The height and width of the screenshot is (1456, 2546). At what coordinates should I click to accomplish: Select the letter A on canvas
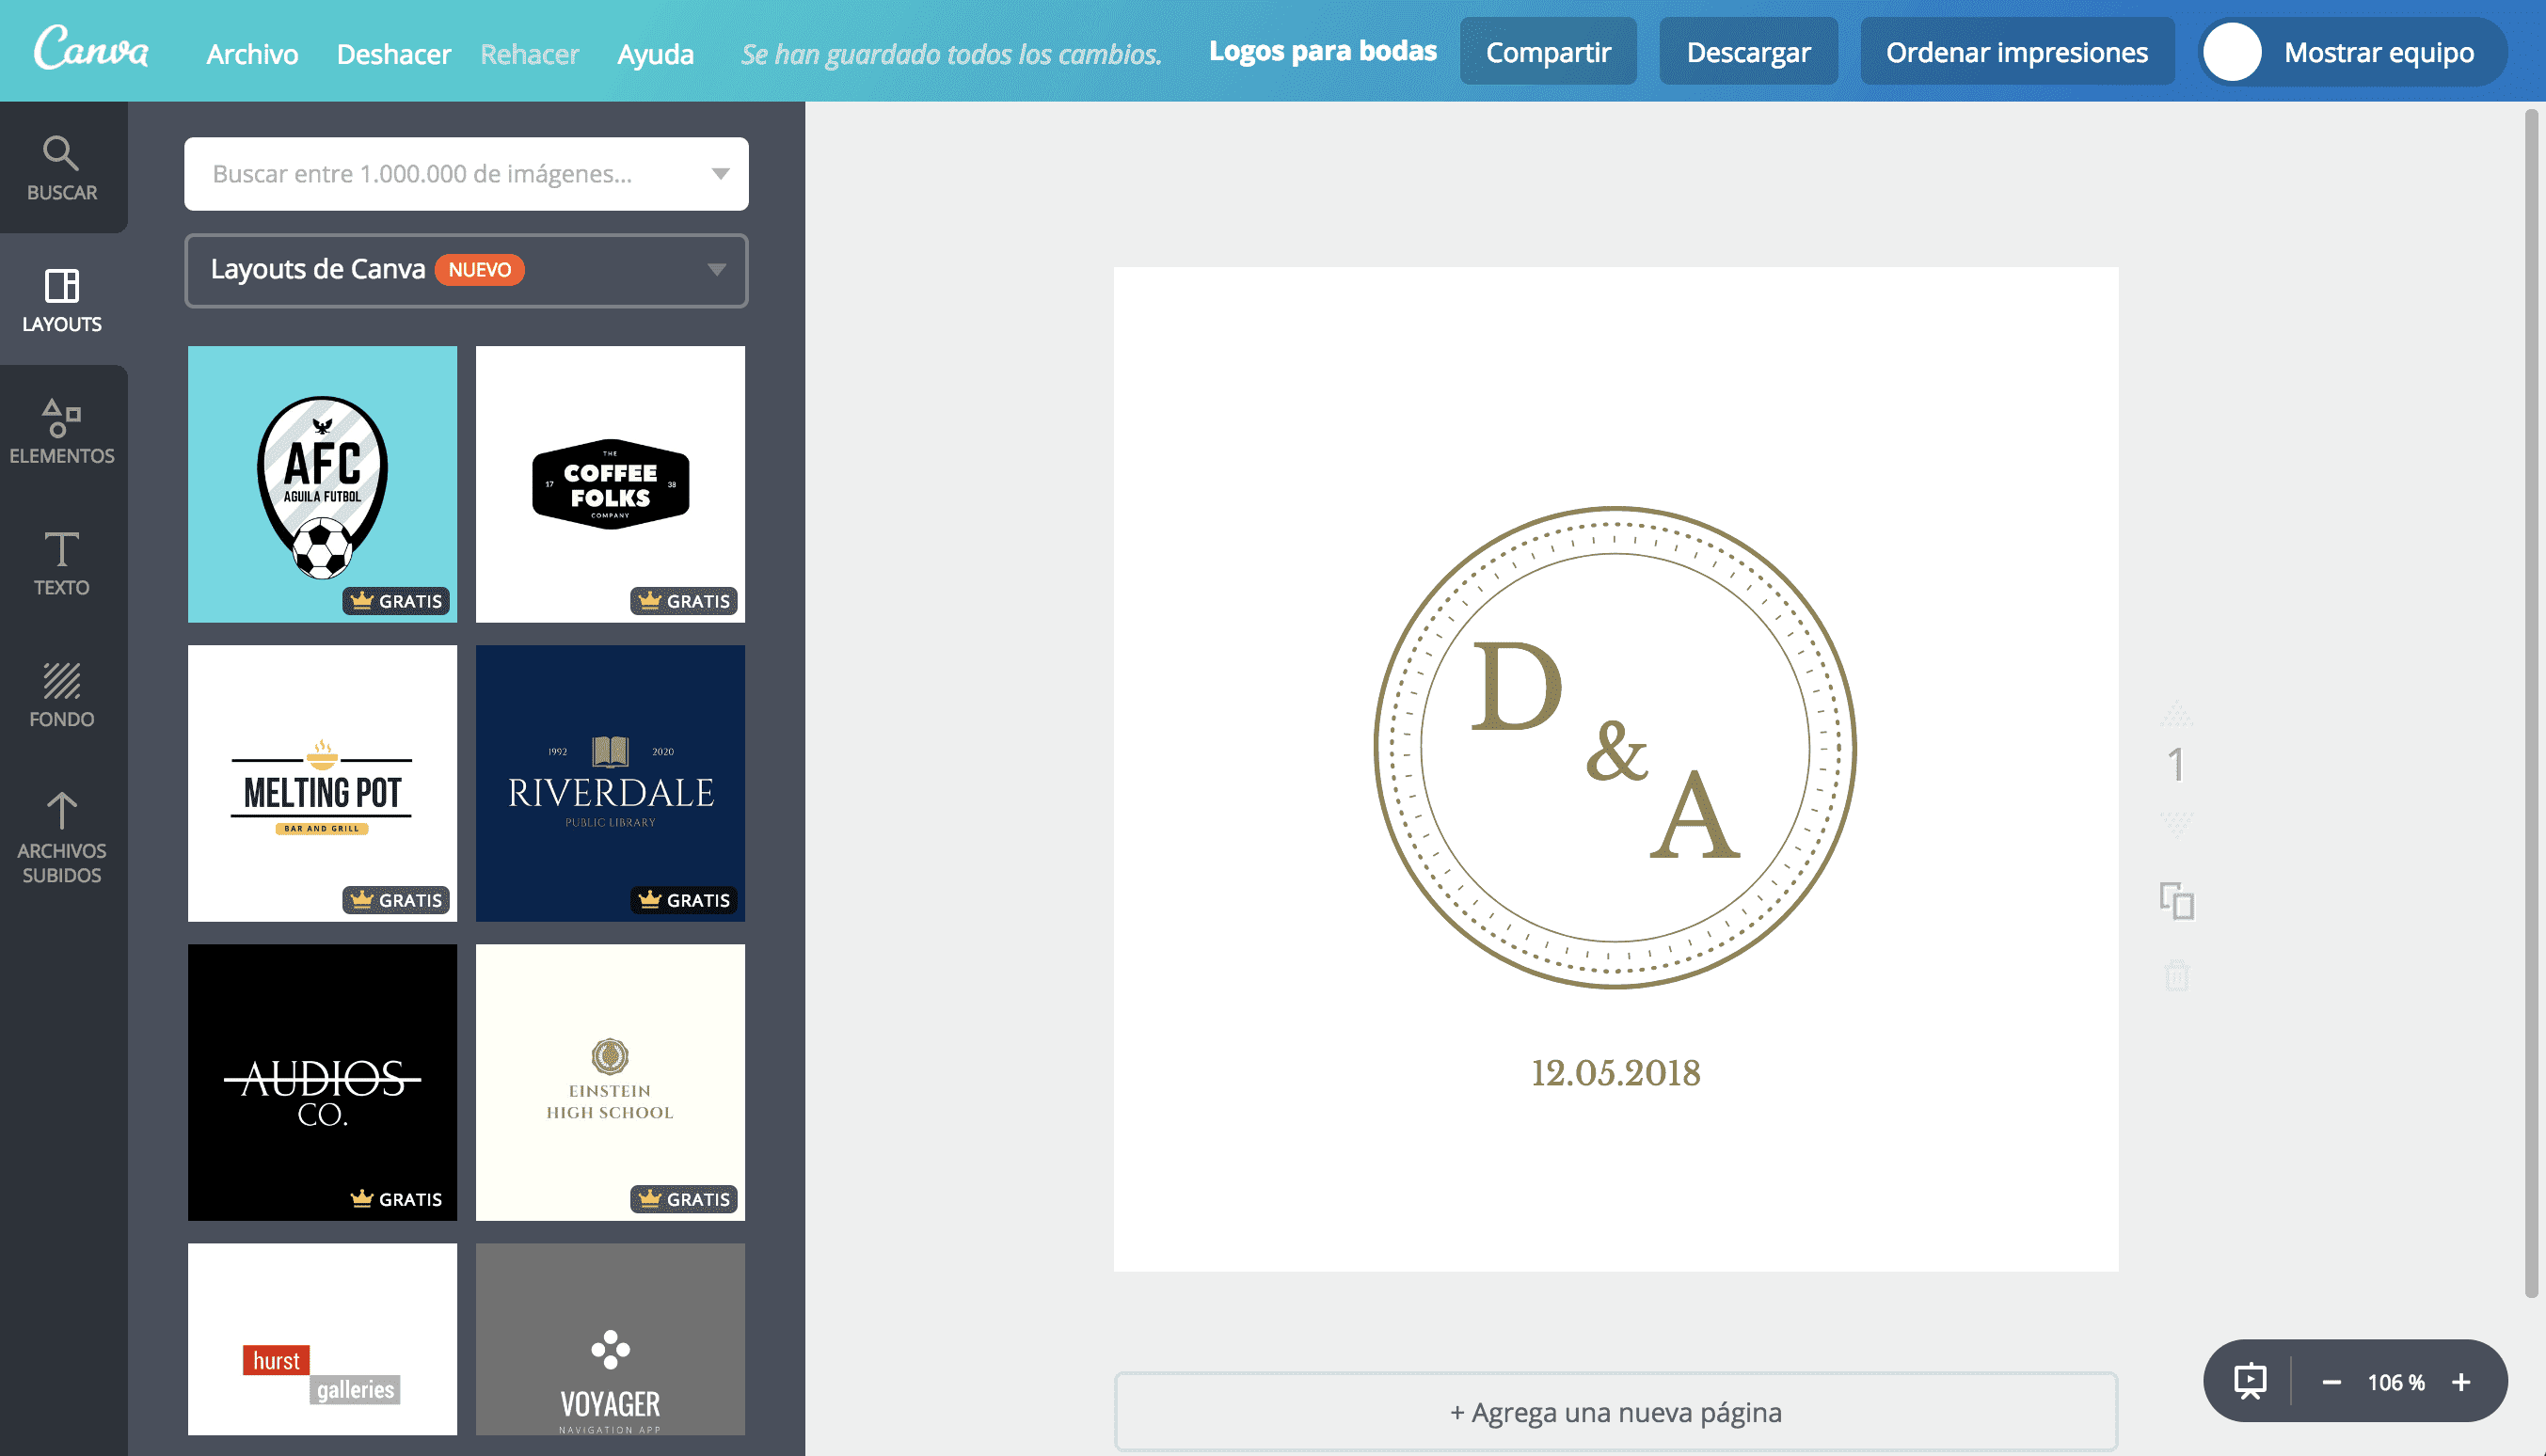click(1695, 813)
